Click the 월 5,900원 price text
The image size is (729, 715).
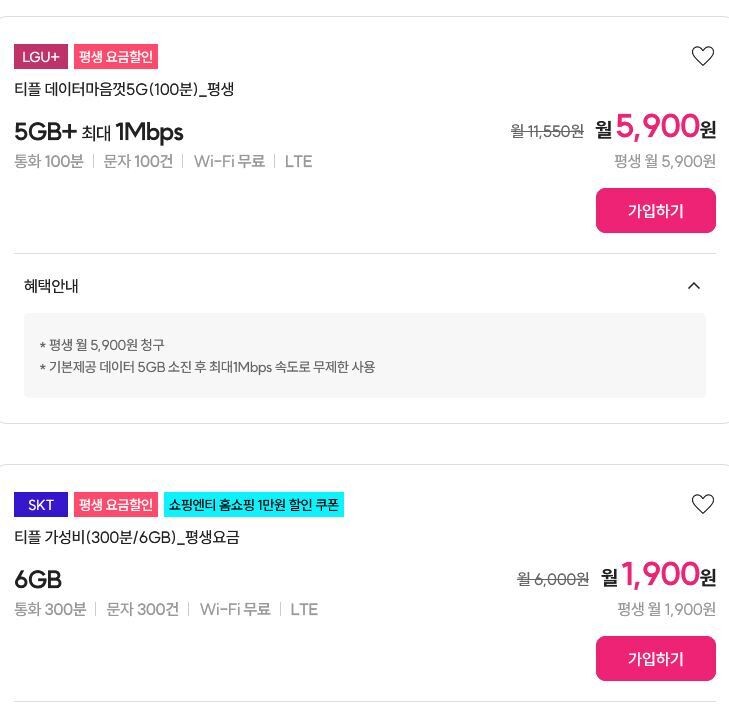click(x=656, y=128)
